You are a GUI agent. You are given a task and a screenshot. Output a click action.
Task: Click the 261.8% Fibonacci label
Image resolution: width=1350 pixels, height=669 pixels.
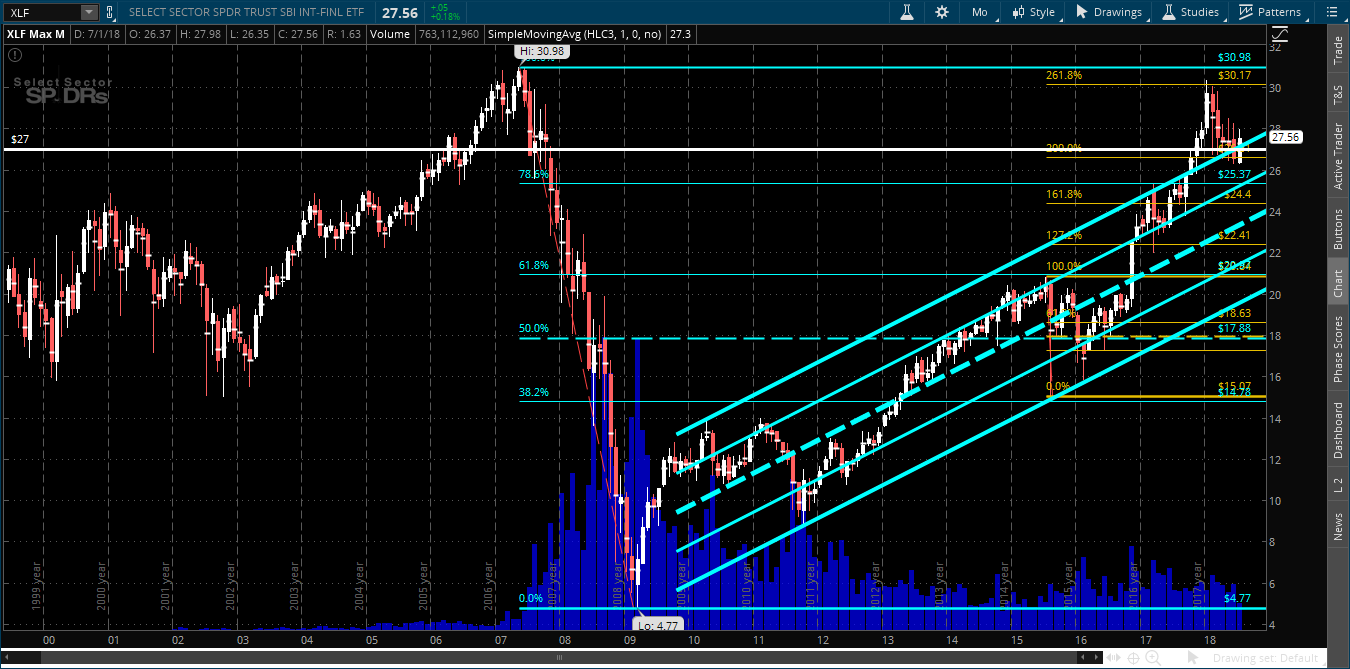[1064, 75]
